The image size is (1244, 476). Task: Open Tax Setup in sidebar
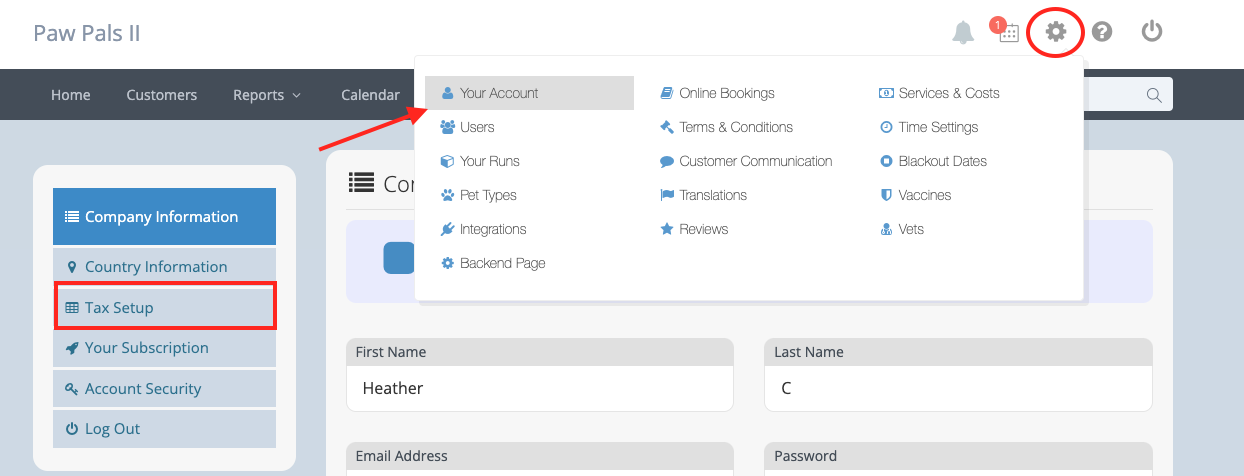(164, 307)
